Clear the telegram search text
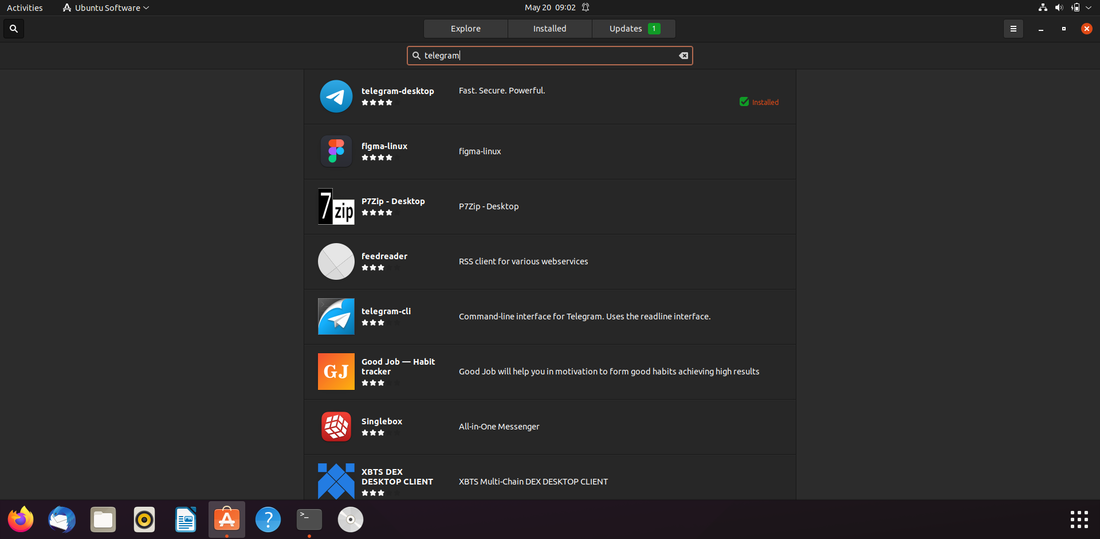Image resolution: width=1100 pixels, height=539 pixels. [x=683, y=55]
